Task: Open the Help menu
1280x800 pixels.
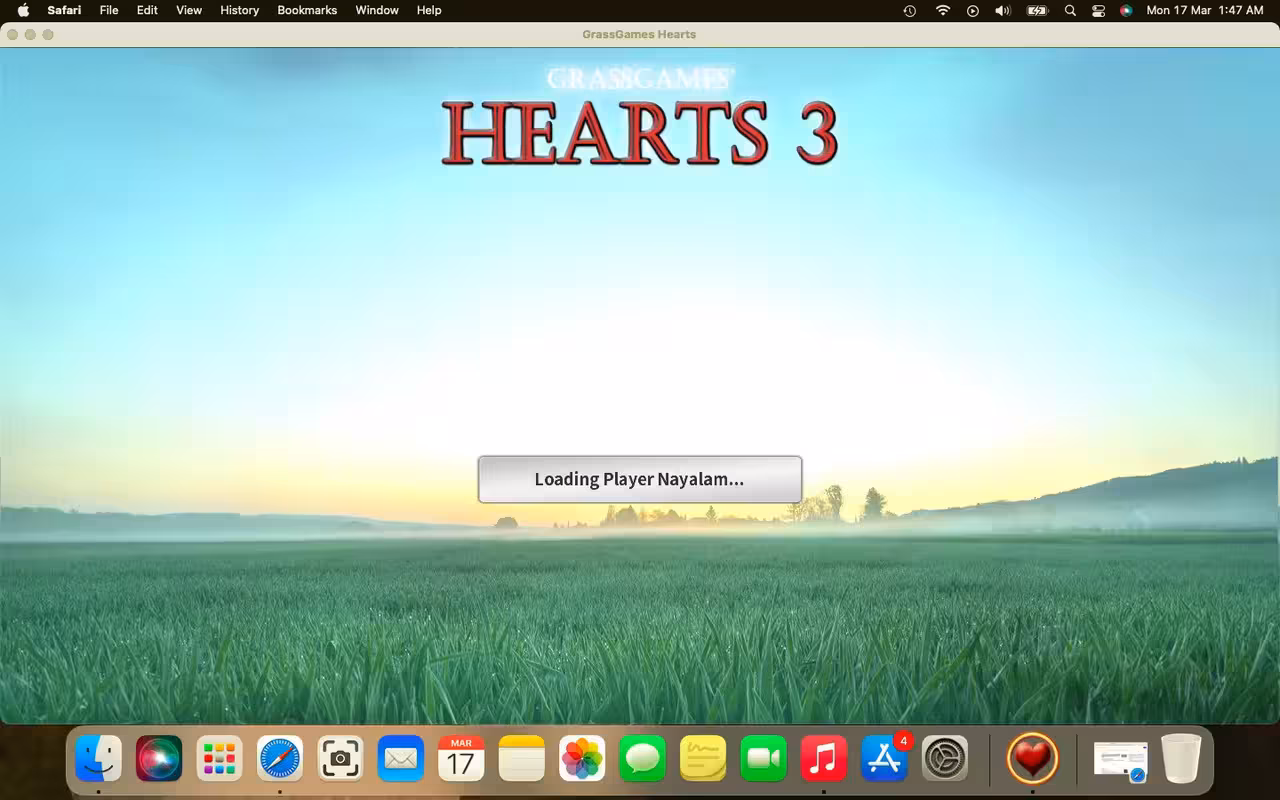Action: (x=429, y=10)
